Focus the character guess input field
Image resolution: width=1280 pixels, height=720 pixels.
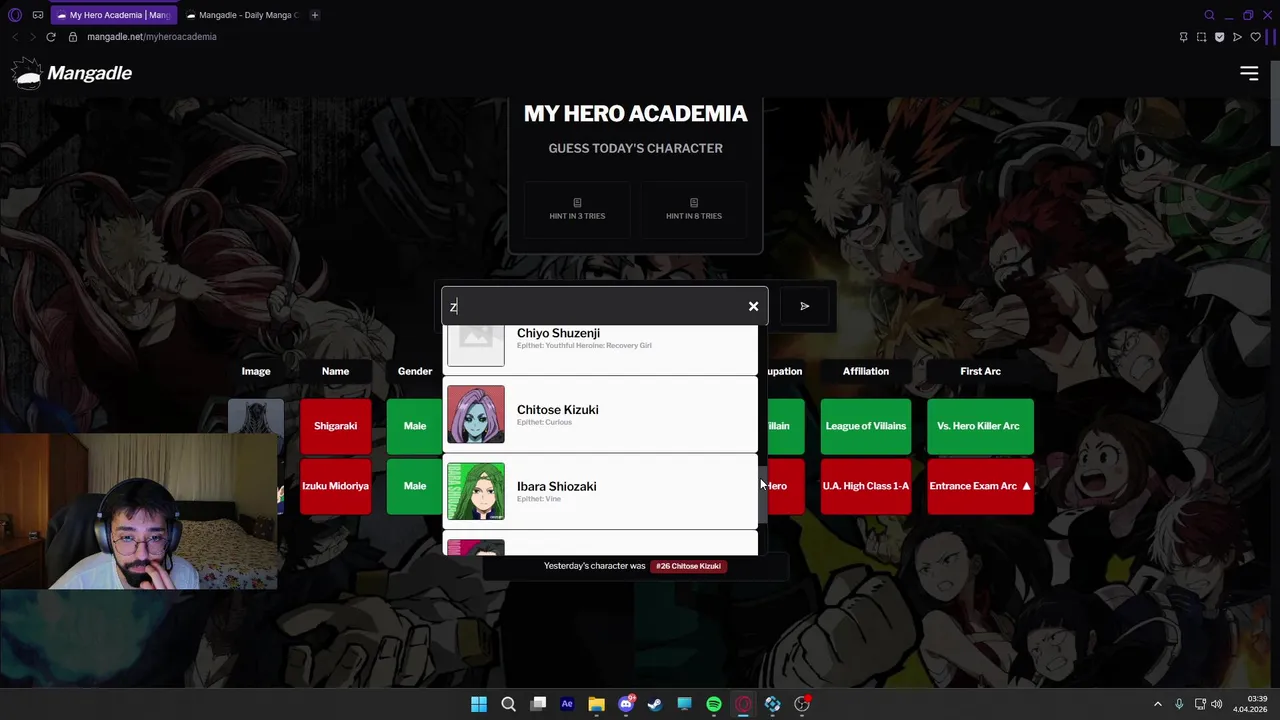(595, 306)
